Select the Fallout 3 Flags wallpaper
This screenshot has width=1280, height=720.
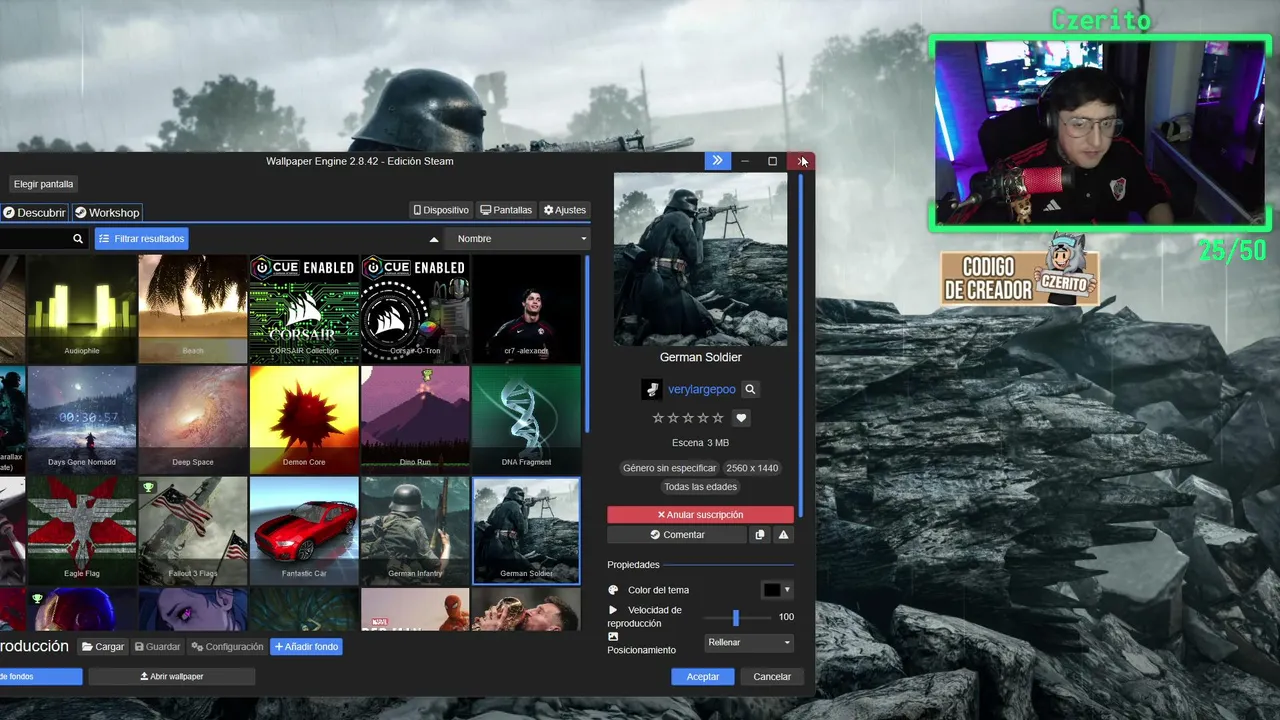coord(193,530)
